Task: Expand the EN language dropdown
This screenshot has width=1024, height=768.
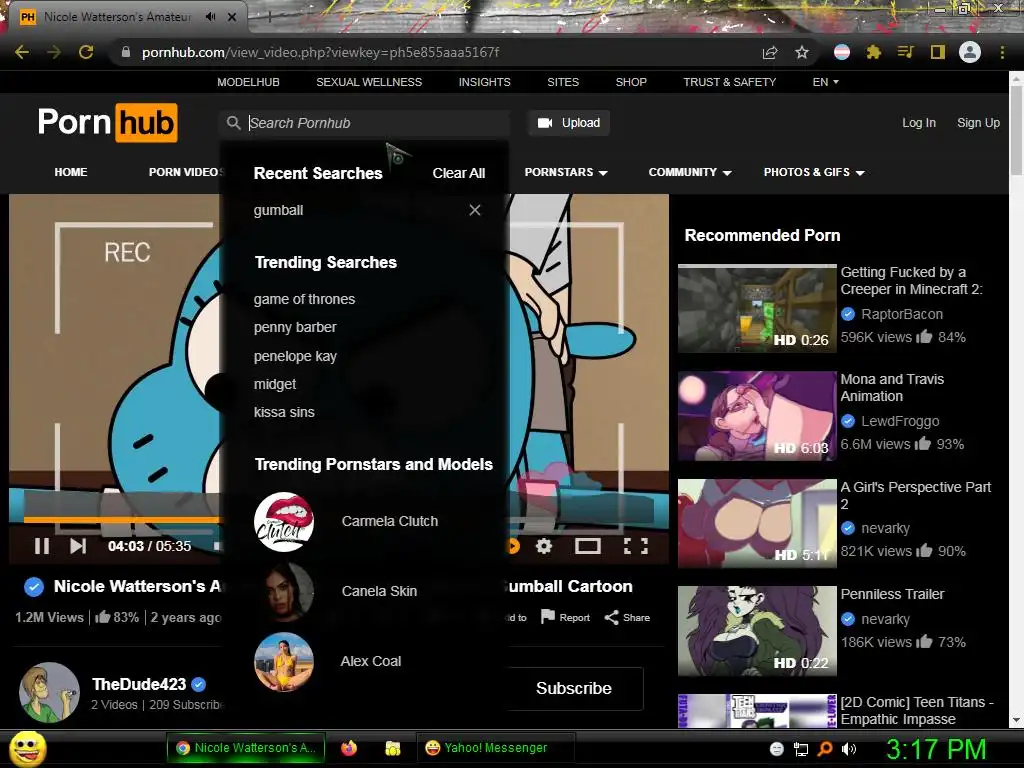Action: point(825,82)
